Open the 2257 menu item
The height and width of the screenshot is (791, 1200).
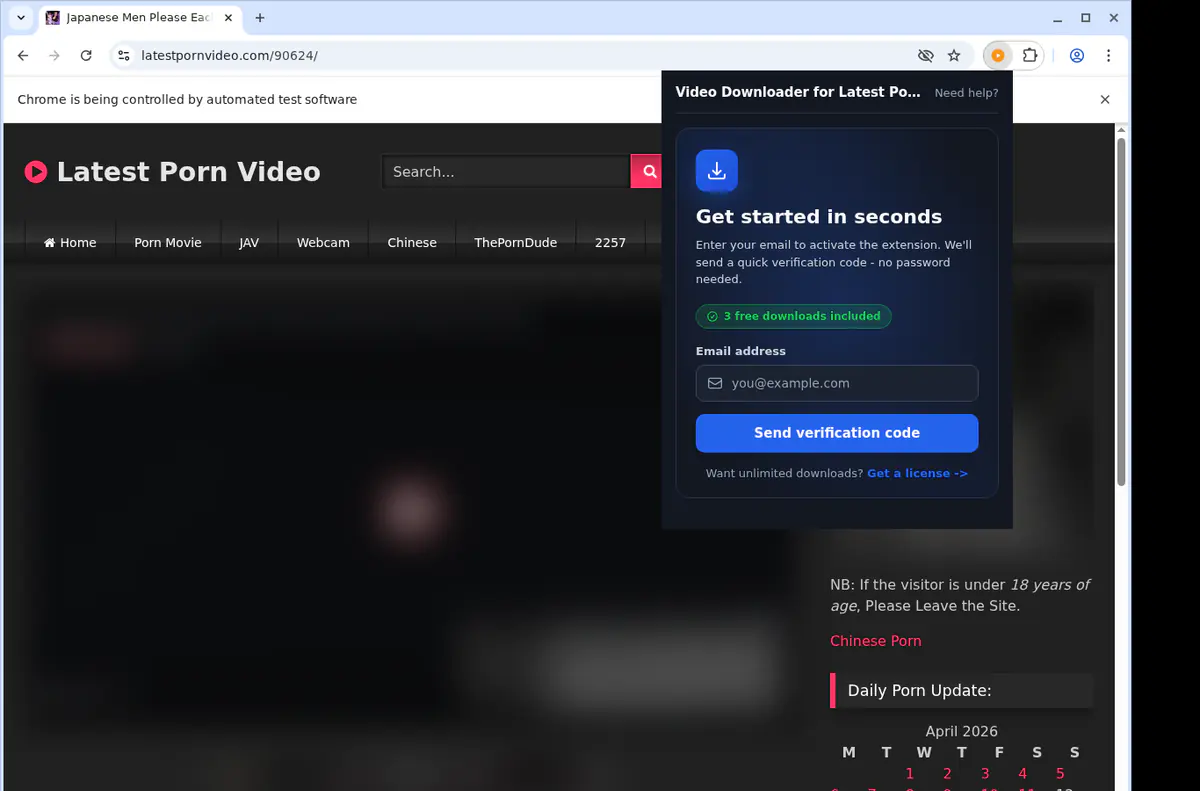click(610, 243)
